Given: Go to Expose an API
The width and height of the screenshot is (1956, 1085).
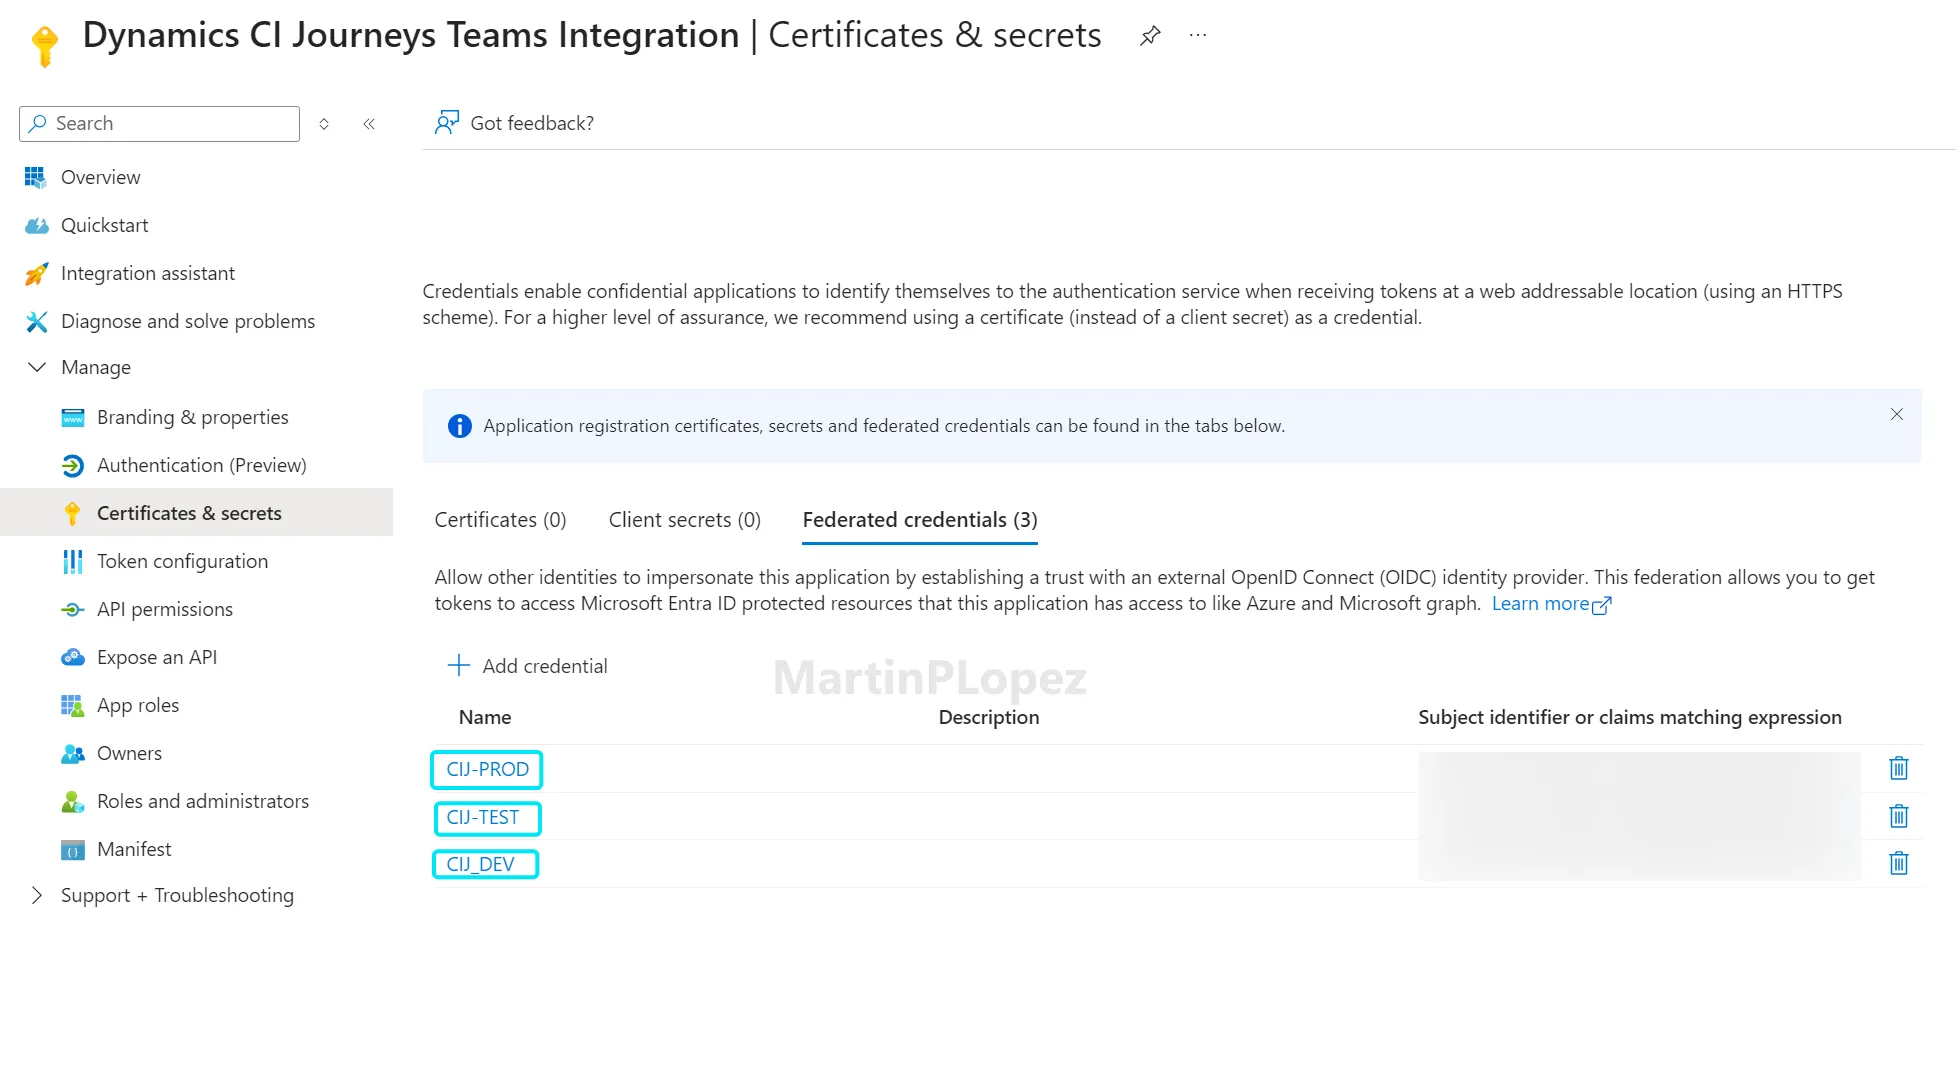Looking at the screenshot, I should [157, 658].
